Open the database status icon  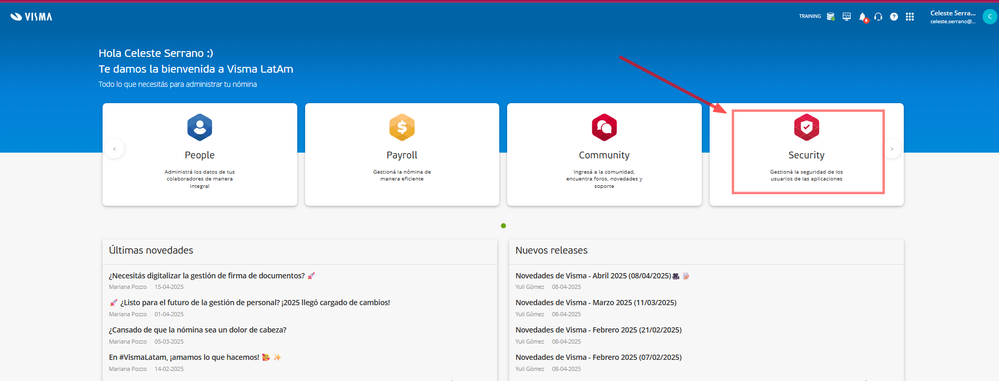pyautogui.click(x=831, y=17)
